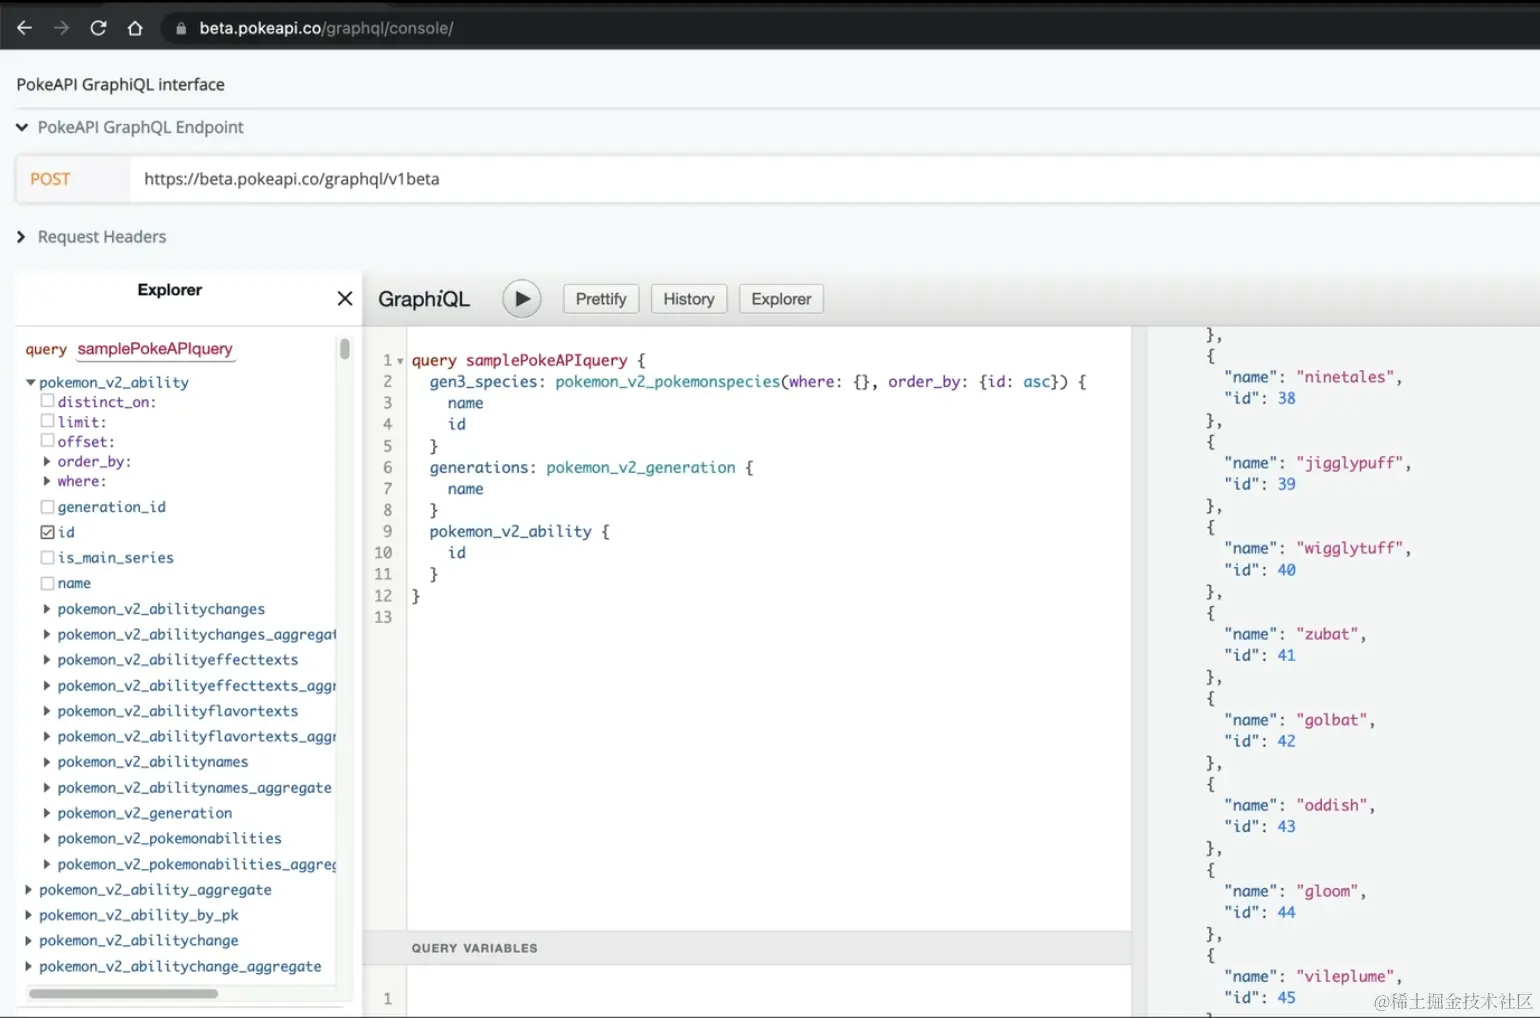Click the Prettify button
The height and width of the screenshot is (1018, 1540).
coord(600,299)
